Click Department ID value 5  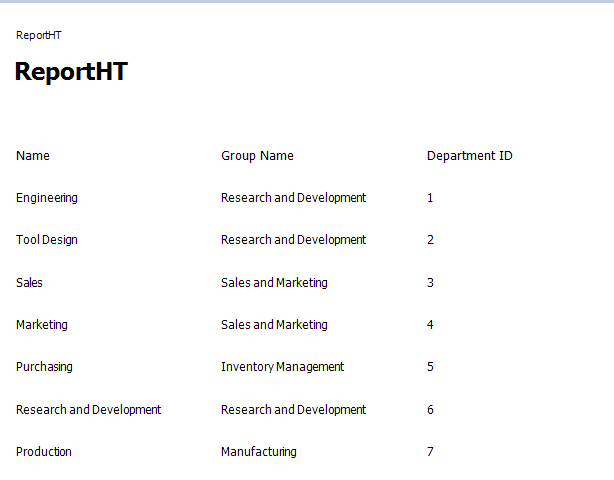pos(430,367)
